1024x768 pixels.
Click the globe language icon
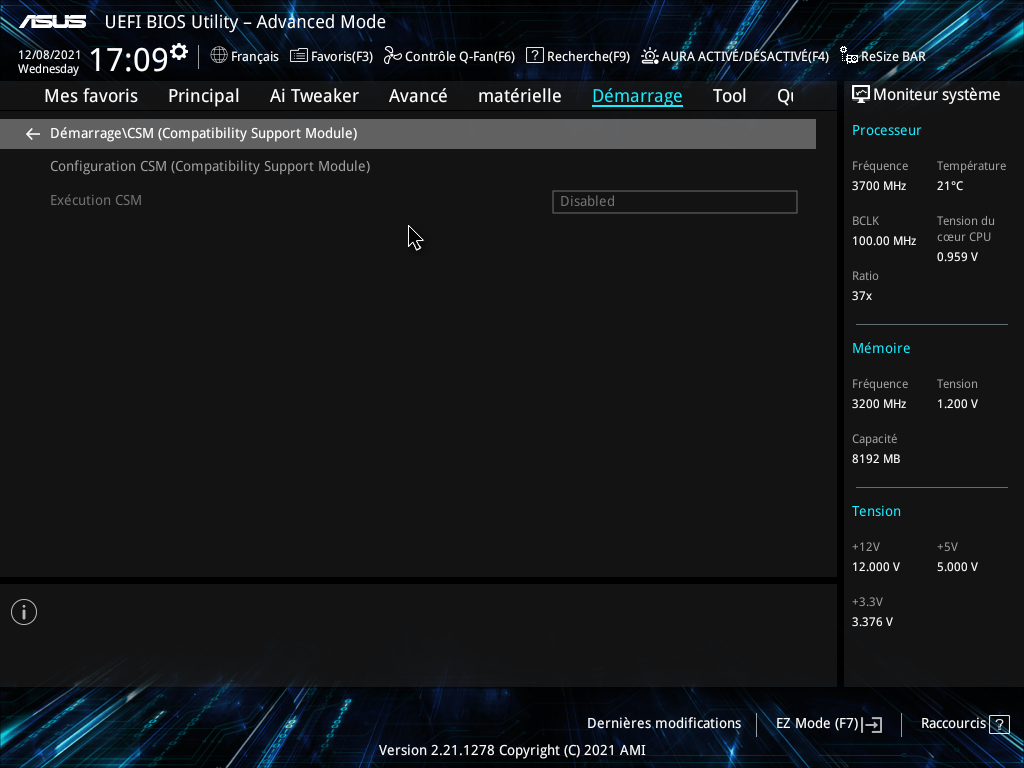219,56
